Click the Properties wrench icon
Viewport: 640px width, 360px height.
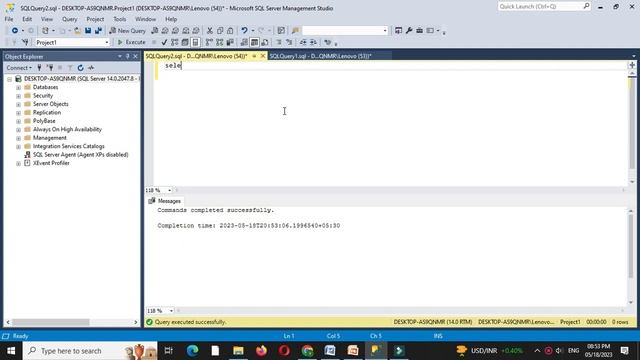click(409, 31)
